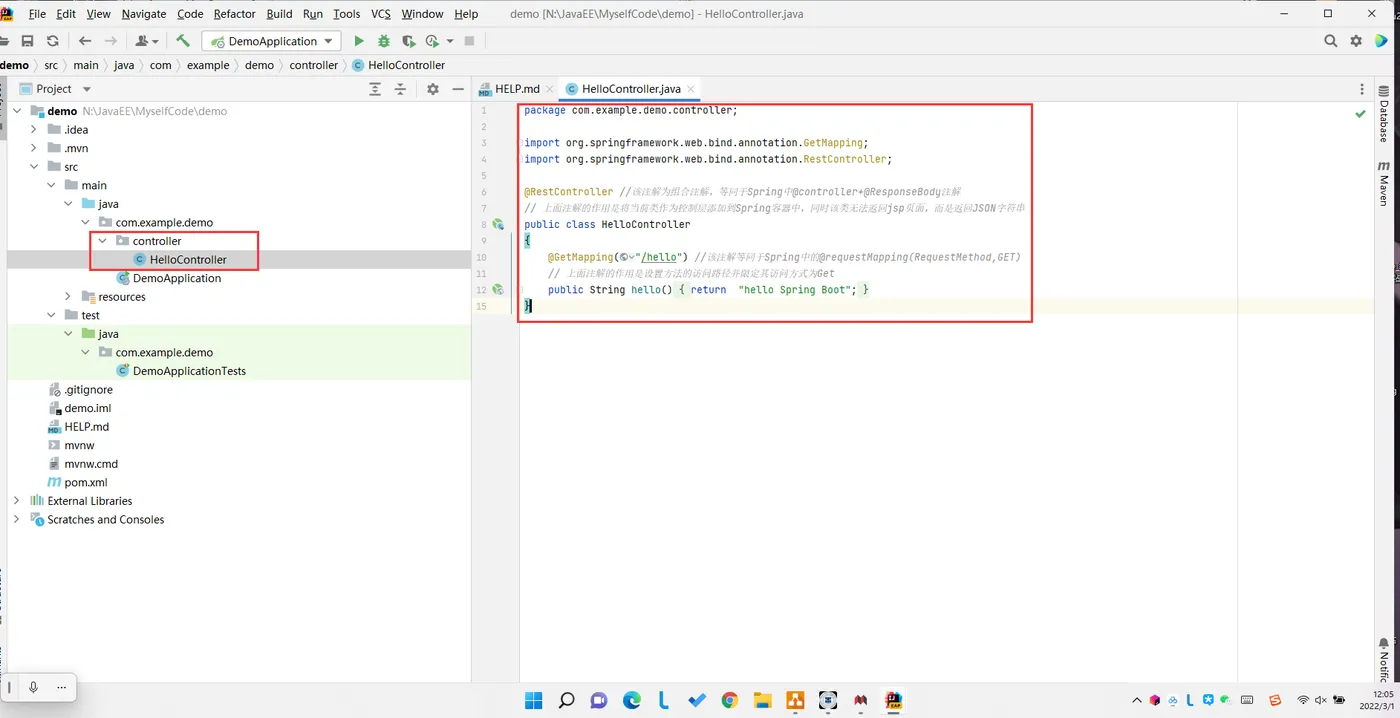Click the Stop square icon

[x=469, y=41]
